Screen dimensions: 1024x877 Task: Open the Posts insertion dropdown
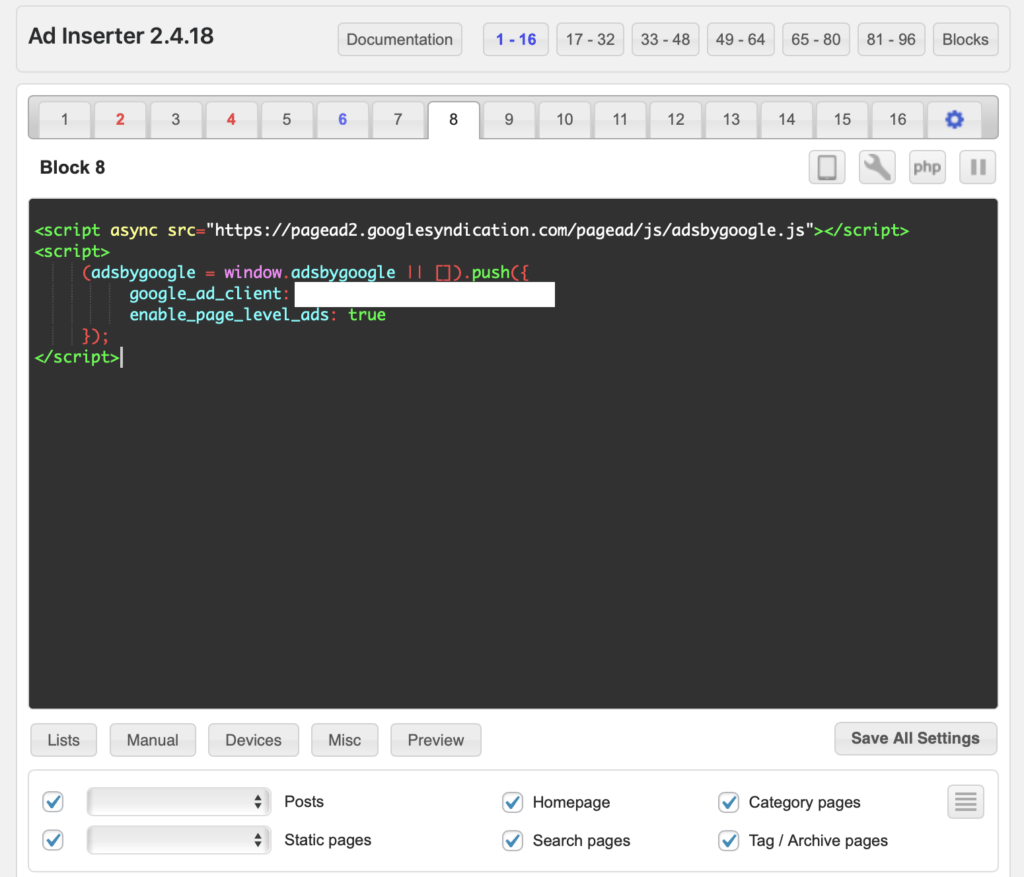178,801
